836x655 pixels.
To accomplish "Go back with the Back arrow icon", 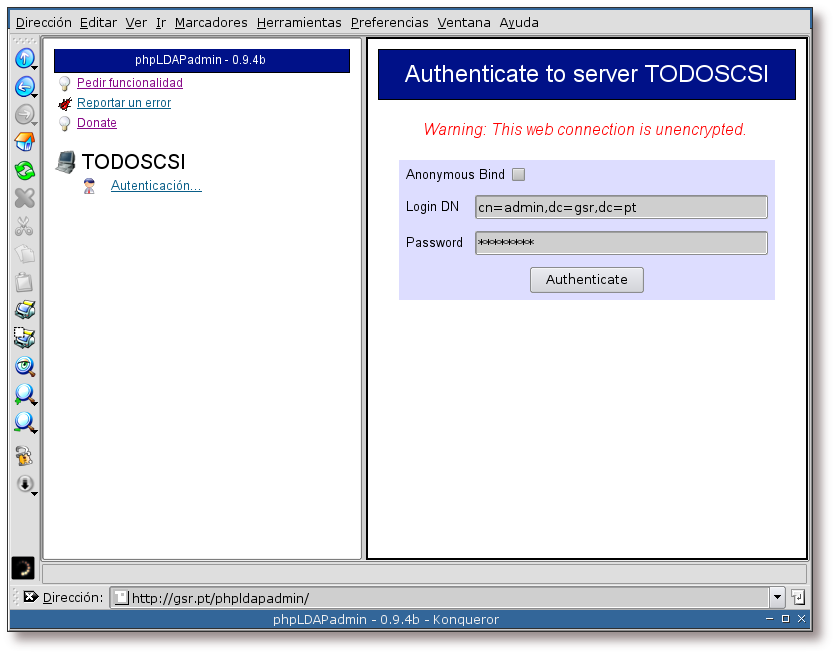I will 24,87.
